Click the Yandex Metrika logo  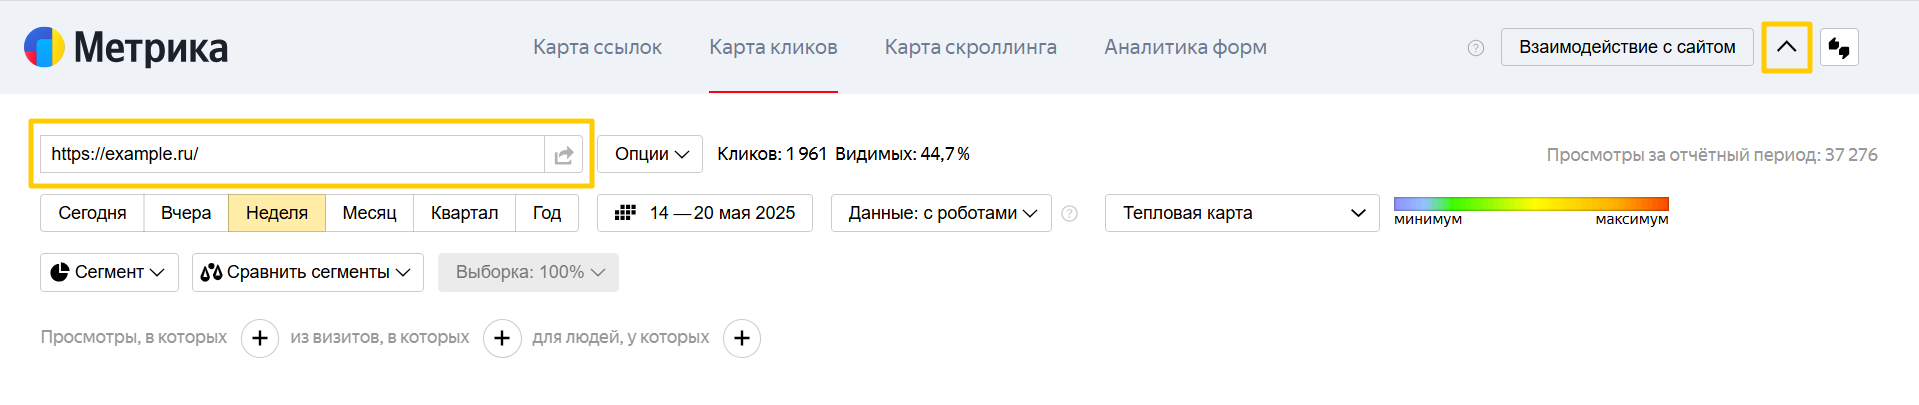[126, 47]
